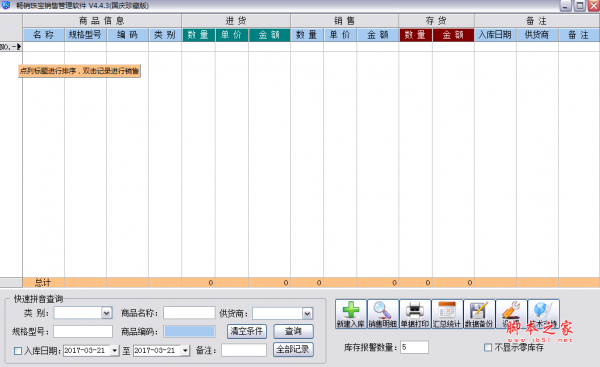
Task: Click the highlighted 商品编码 input field
Action: pyautogui.click(x=189, y=331)
